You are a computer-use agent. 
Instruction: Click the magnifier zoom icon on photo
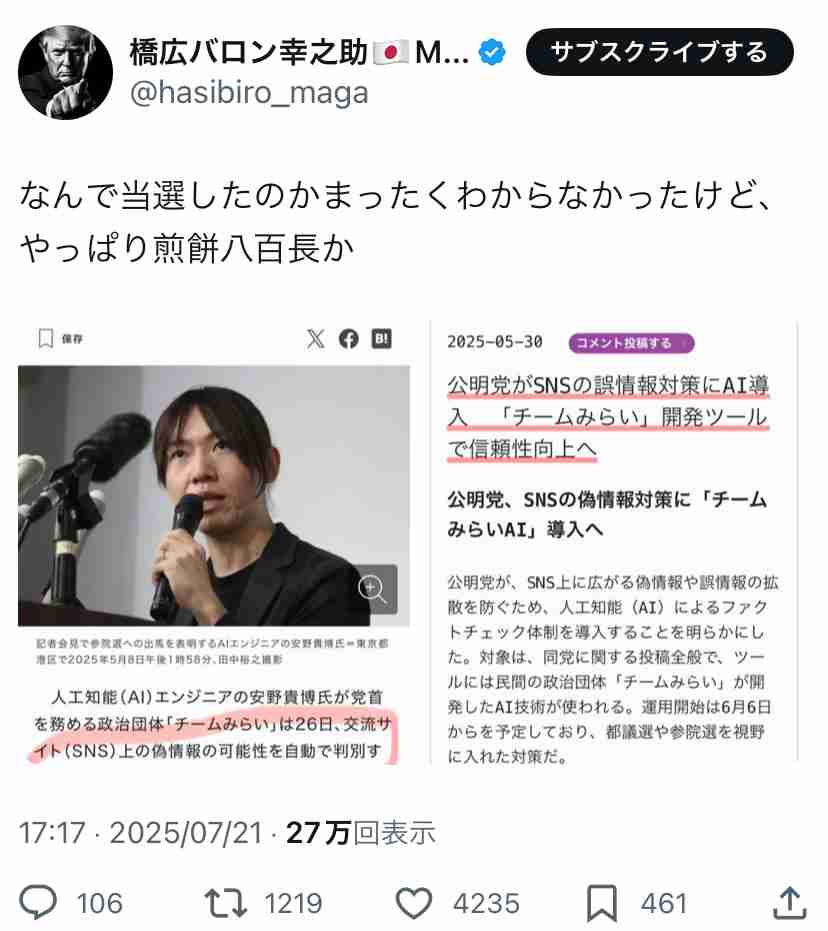tap(374, 589)
